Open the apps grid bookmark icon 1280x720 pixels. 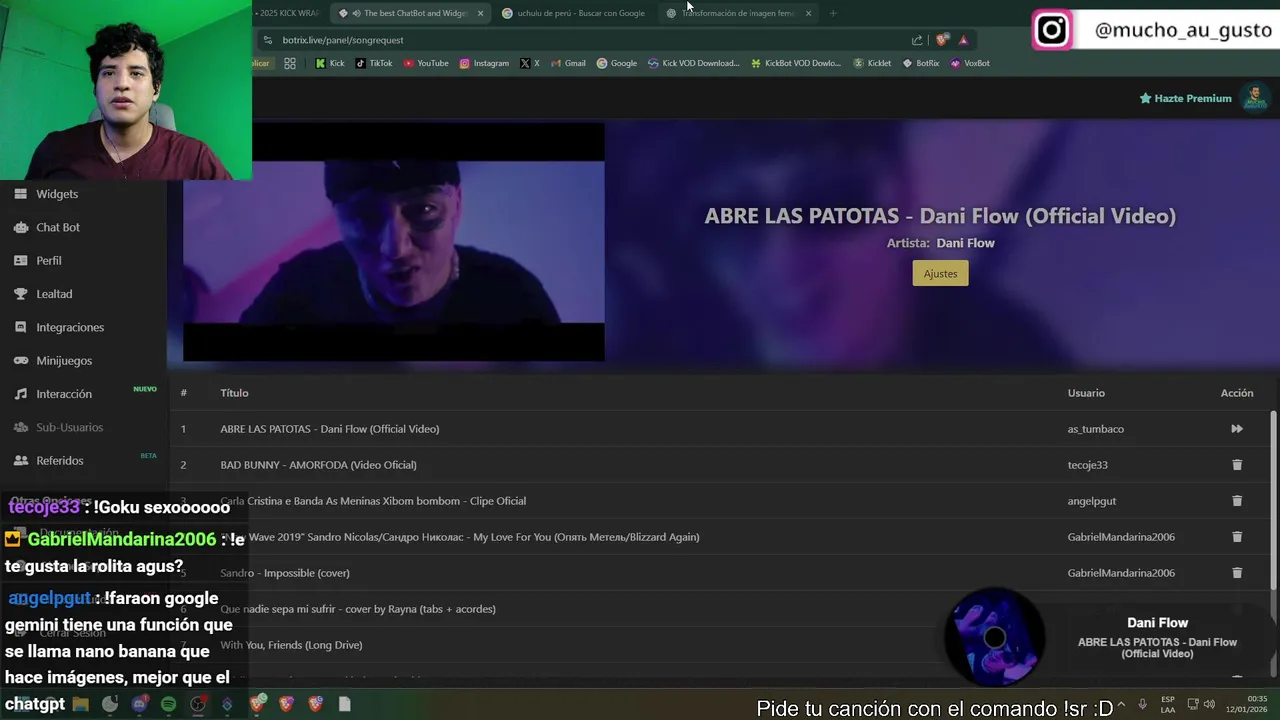pyautogui.click(x=290, y=63)
